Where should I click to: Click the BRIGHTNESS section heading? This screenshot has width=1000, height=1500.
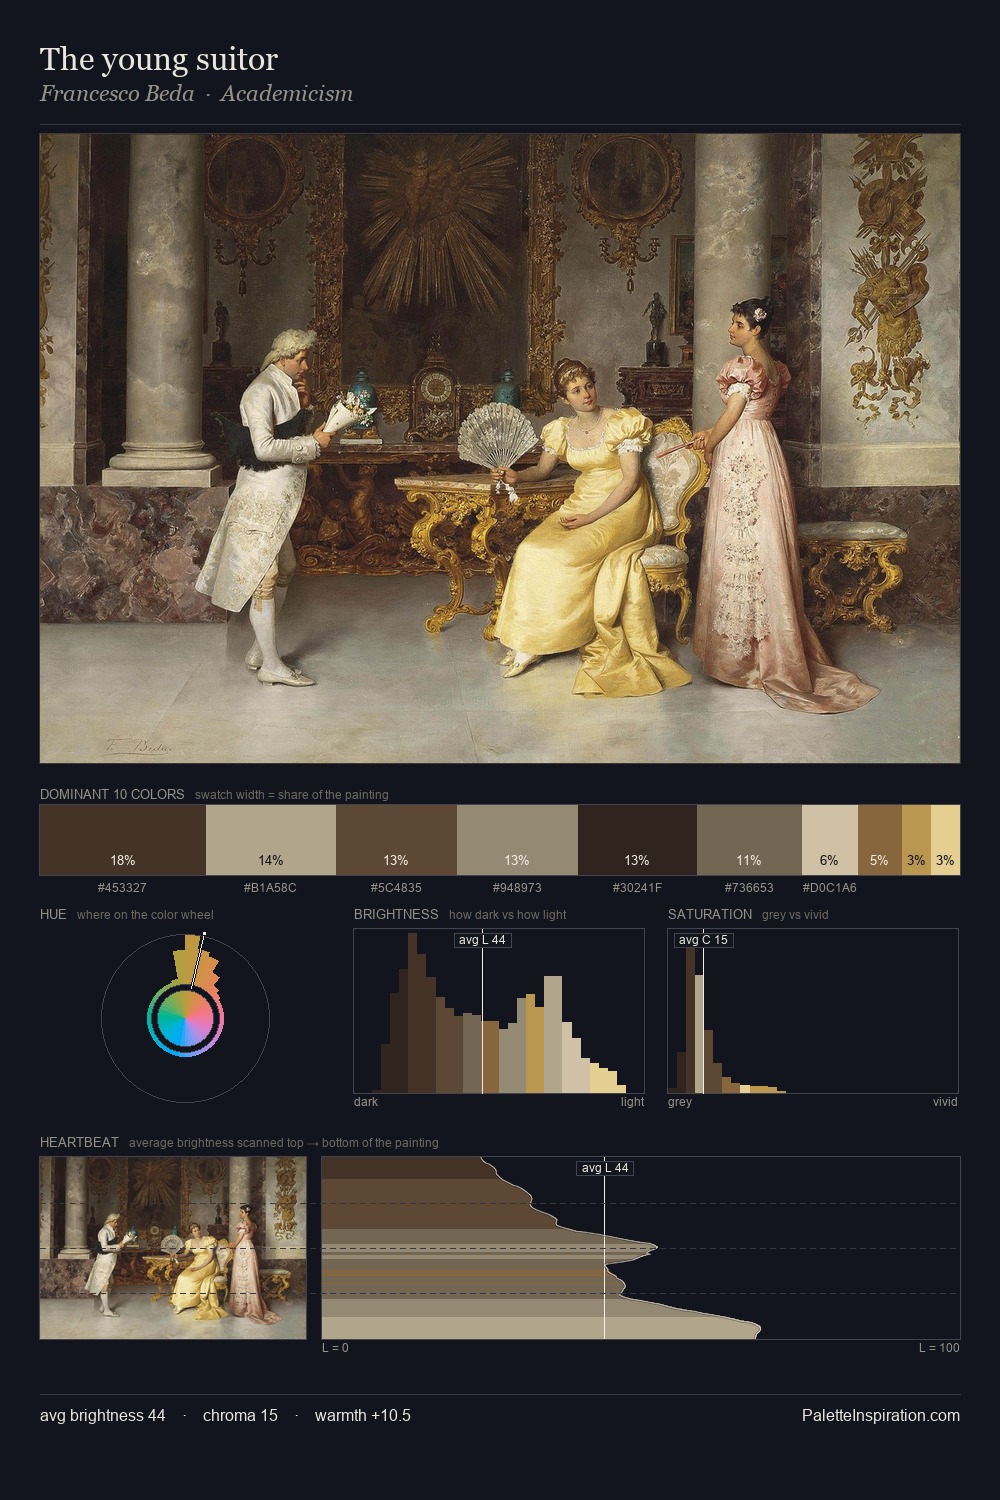coord(396,914)
